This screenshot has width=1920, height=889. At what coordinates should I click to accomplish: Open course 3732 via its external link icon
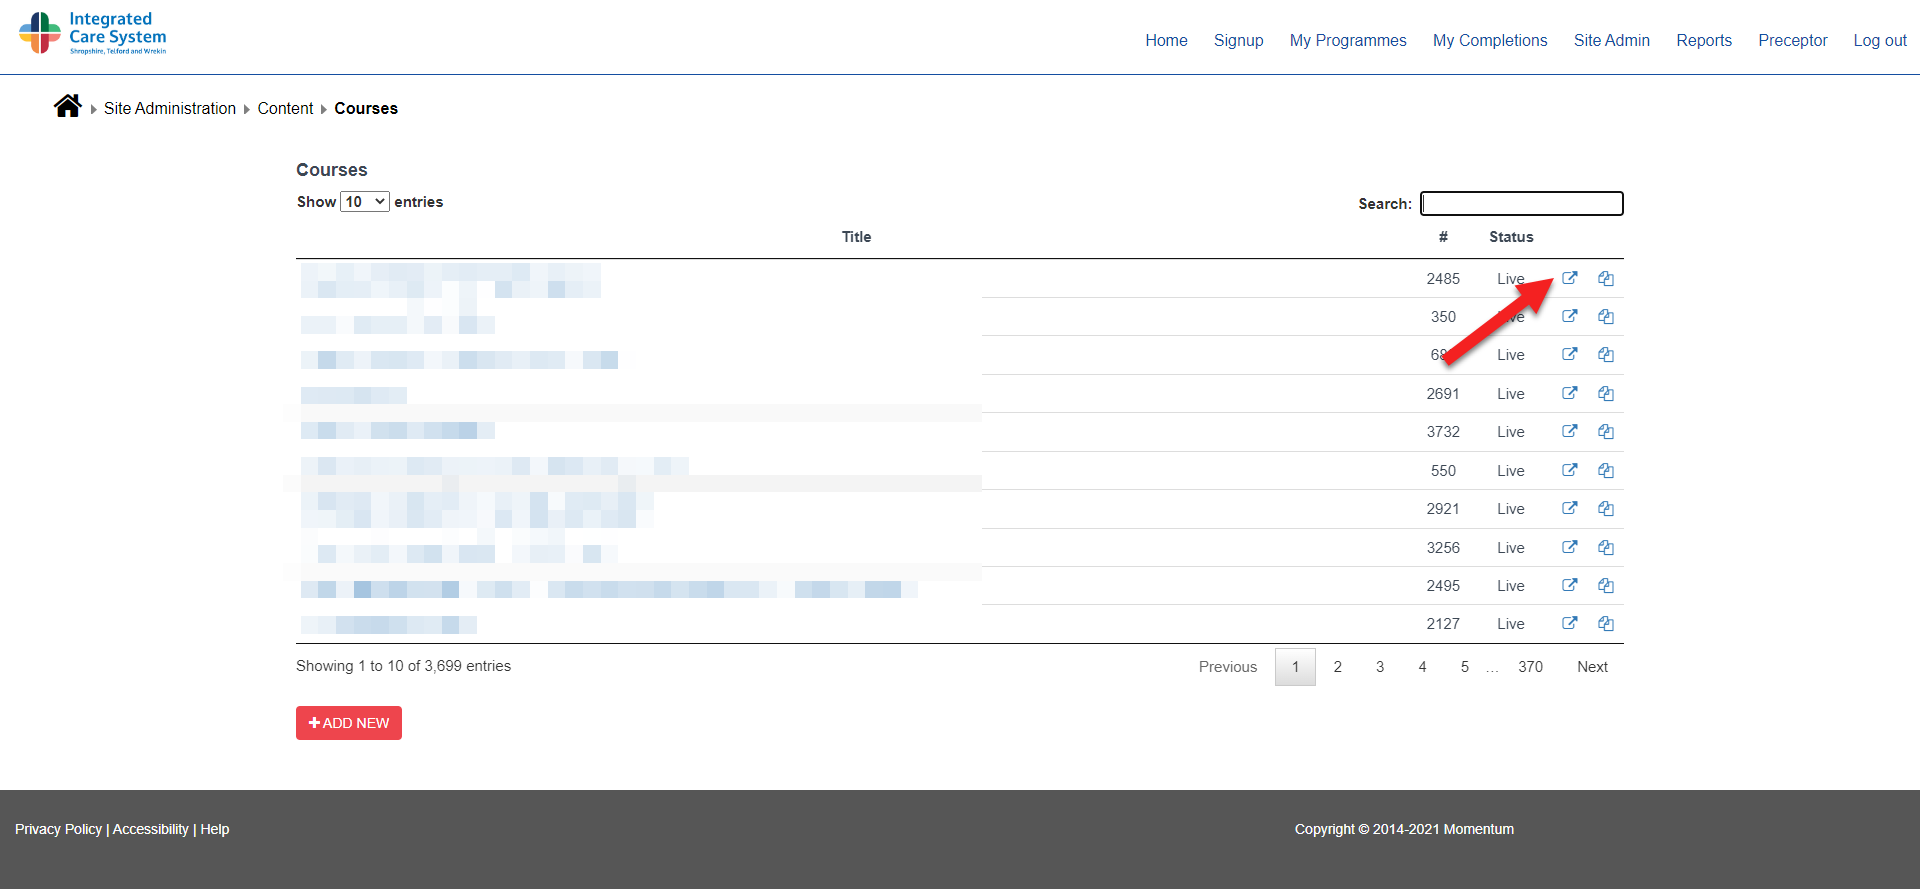click(x=1570, y=431)
